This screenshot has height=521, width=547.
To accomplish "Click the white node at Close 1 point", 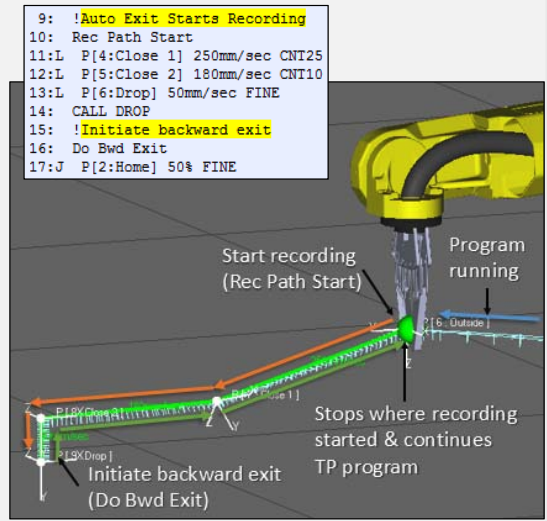I will [217, 402].
